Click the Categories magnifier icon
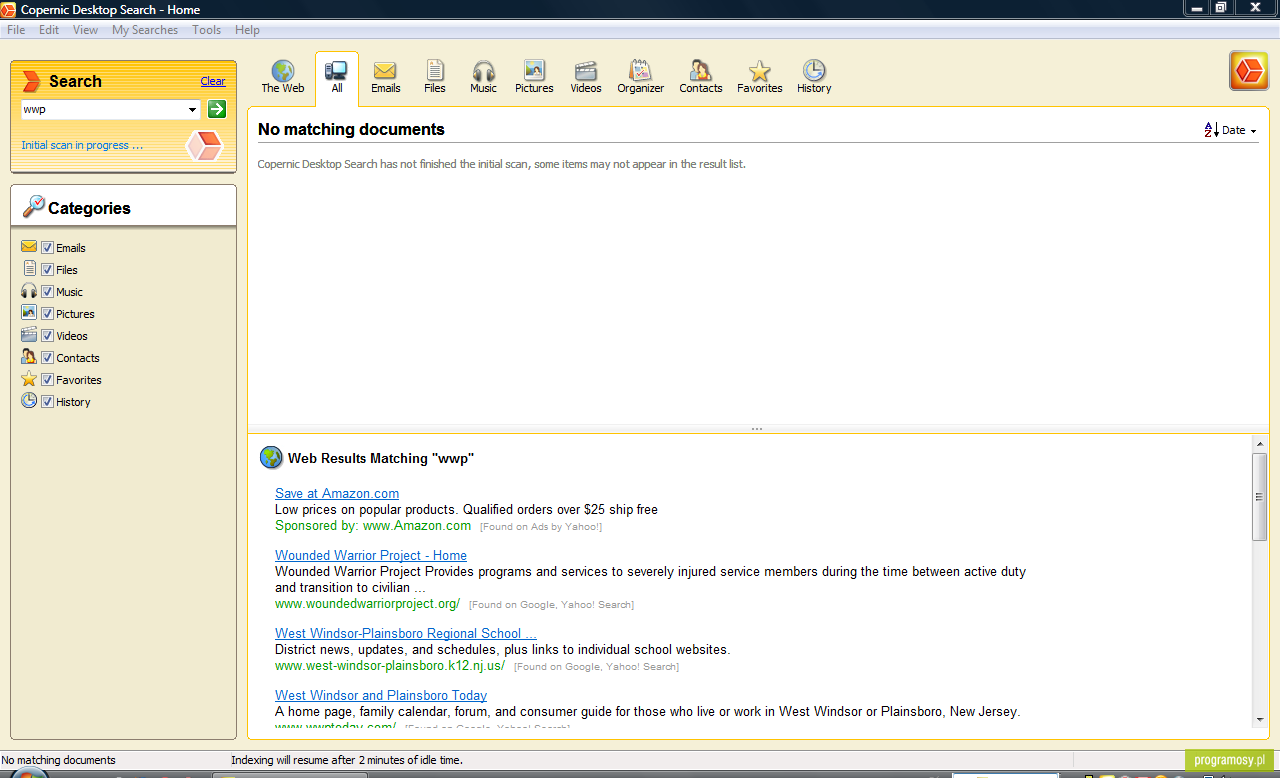Screen dimensions: 1280x778 pos(33,206)
